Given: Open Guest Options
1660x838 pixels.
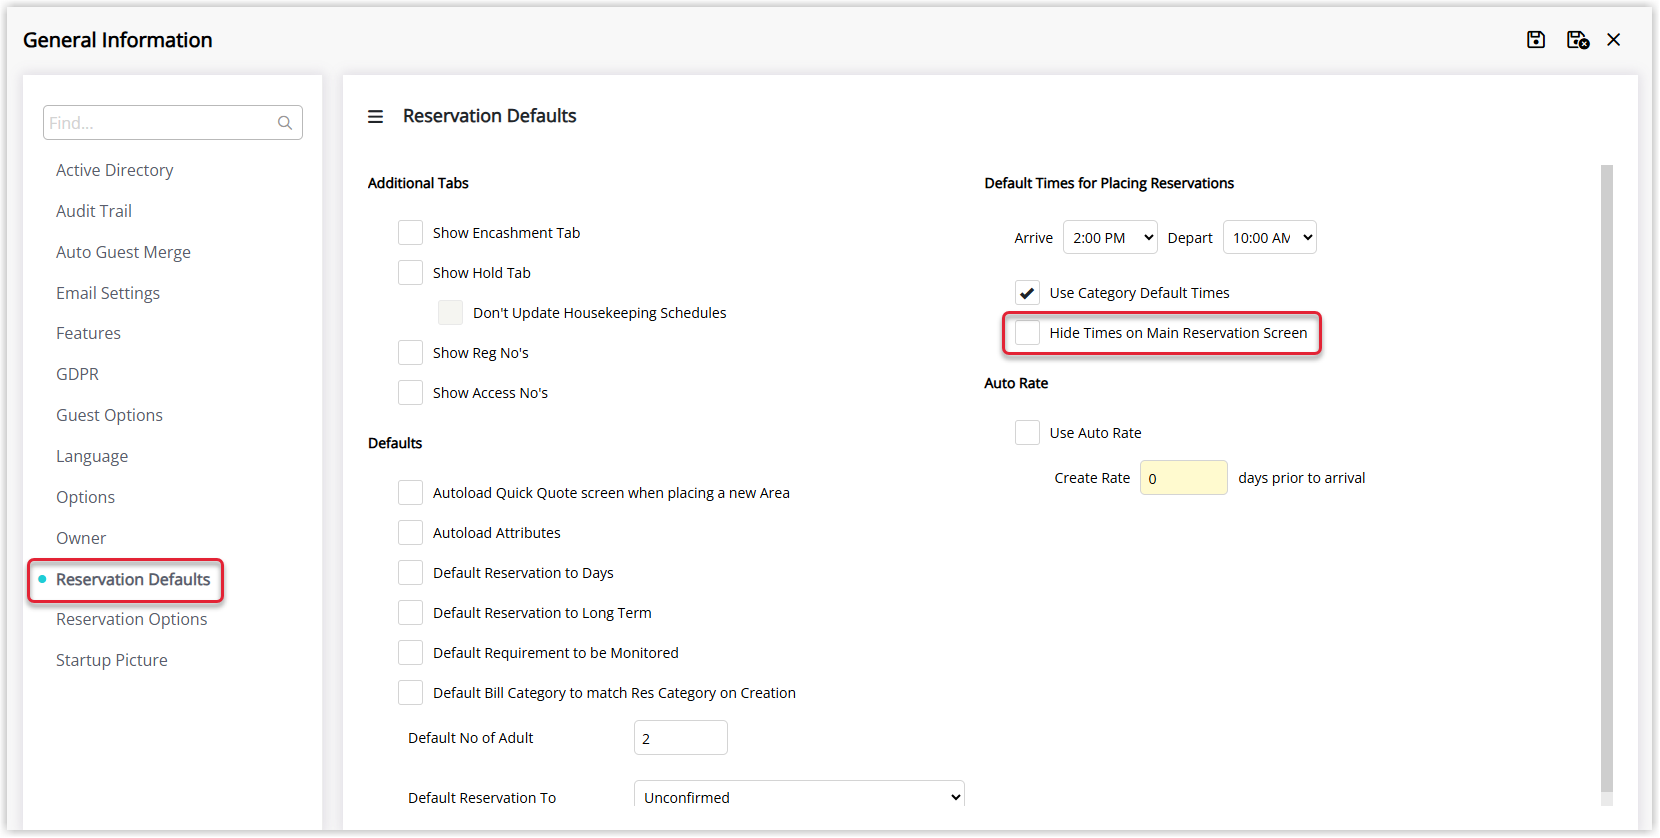Looking at the screenshot, I should tap(109, 415).
